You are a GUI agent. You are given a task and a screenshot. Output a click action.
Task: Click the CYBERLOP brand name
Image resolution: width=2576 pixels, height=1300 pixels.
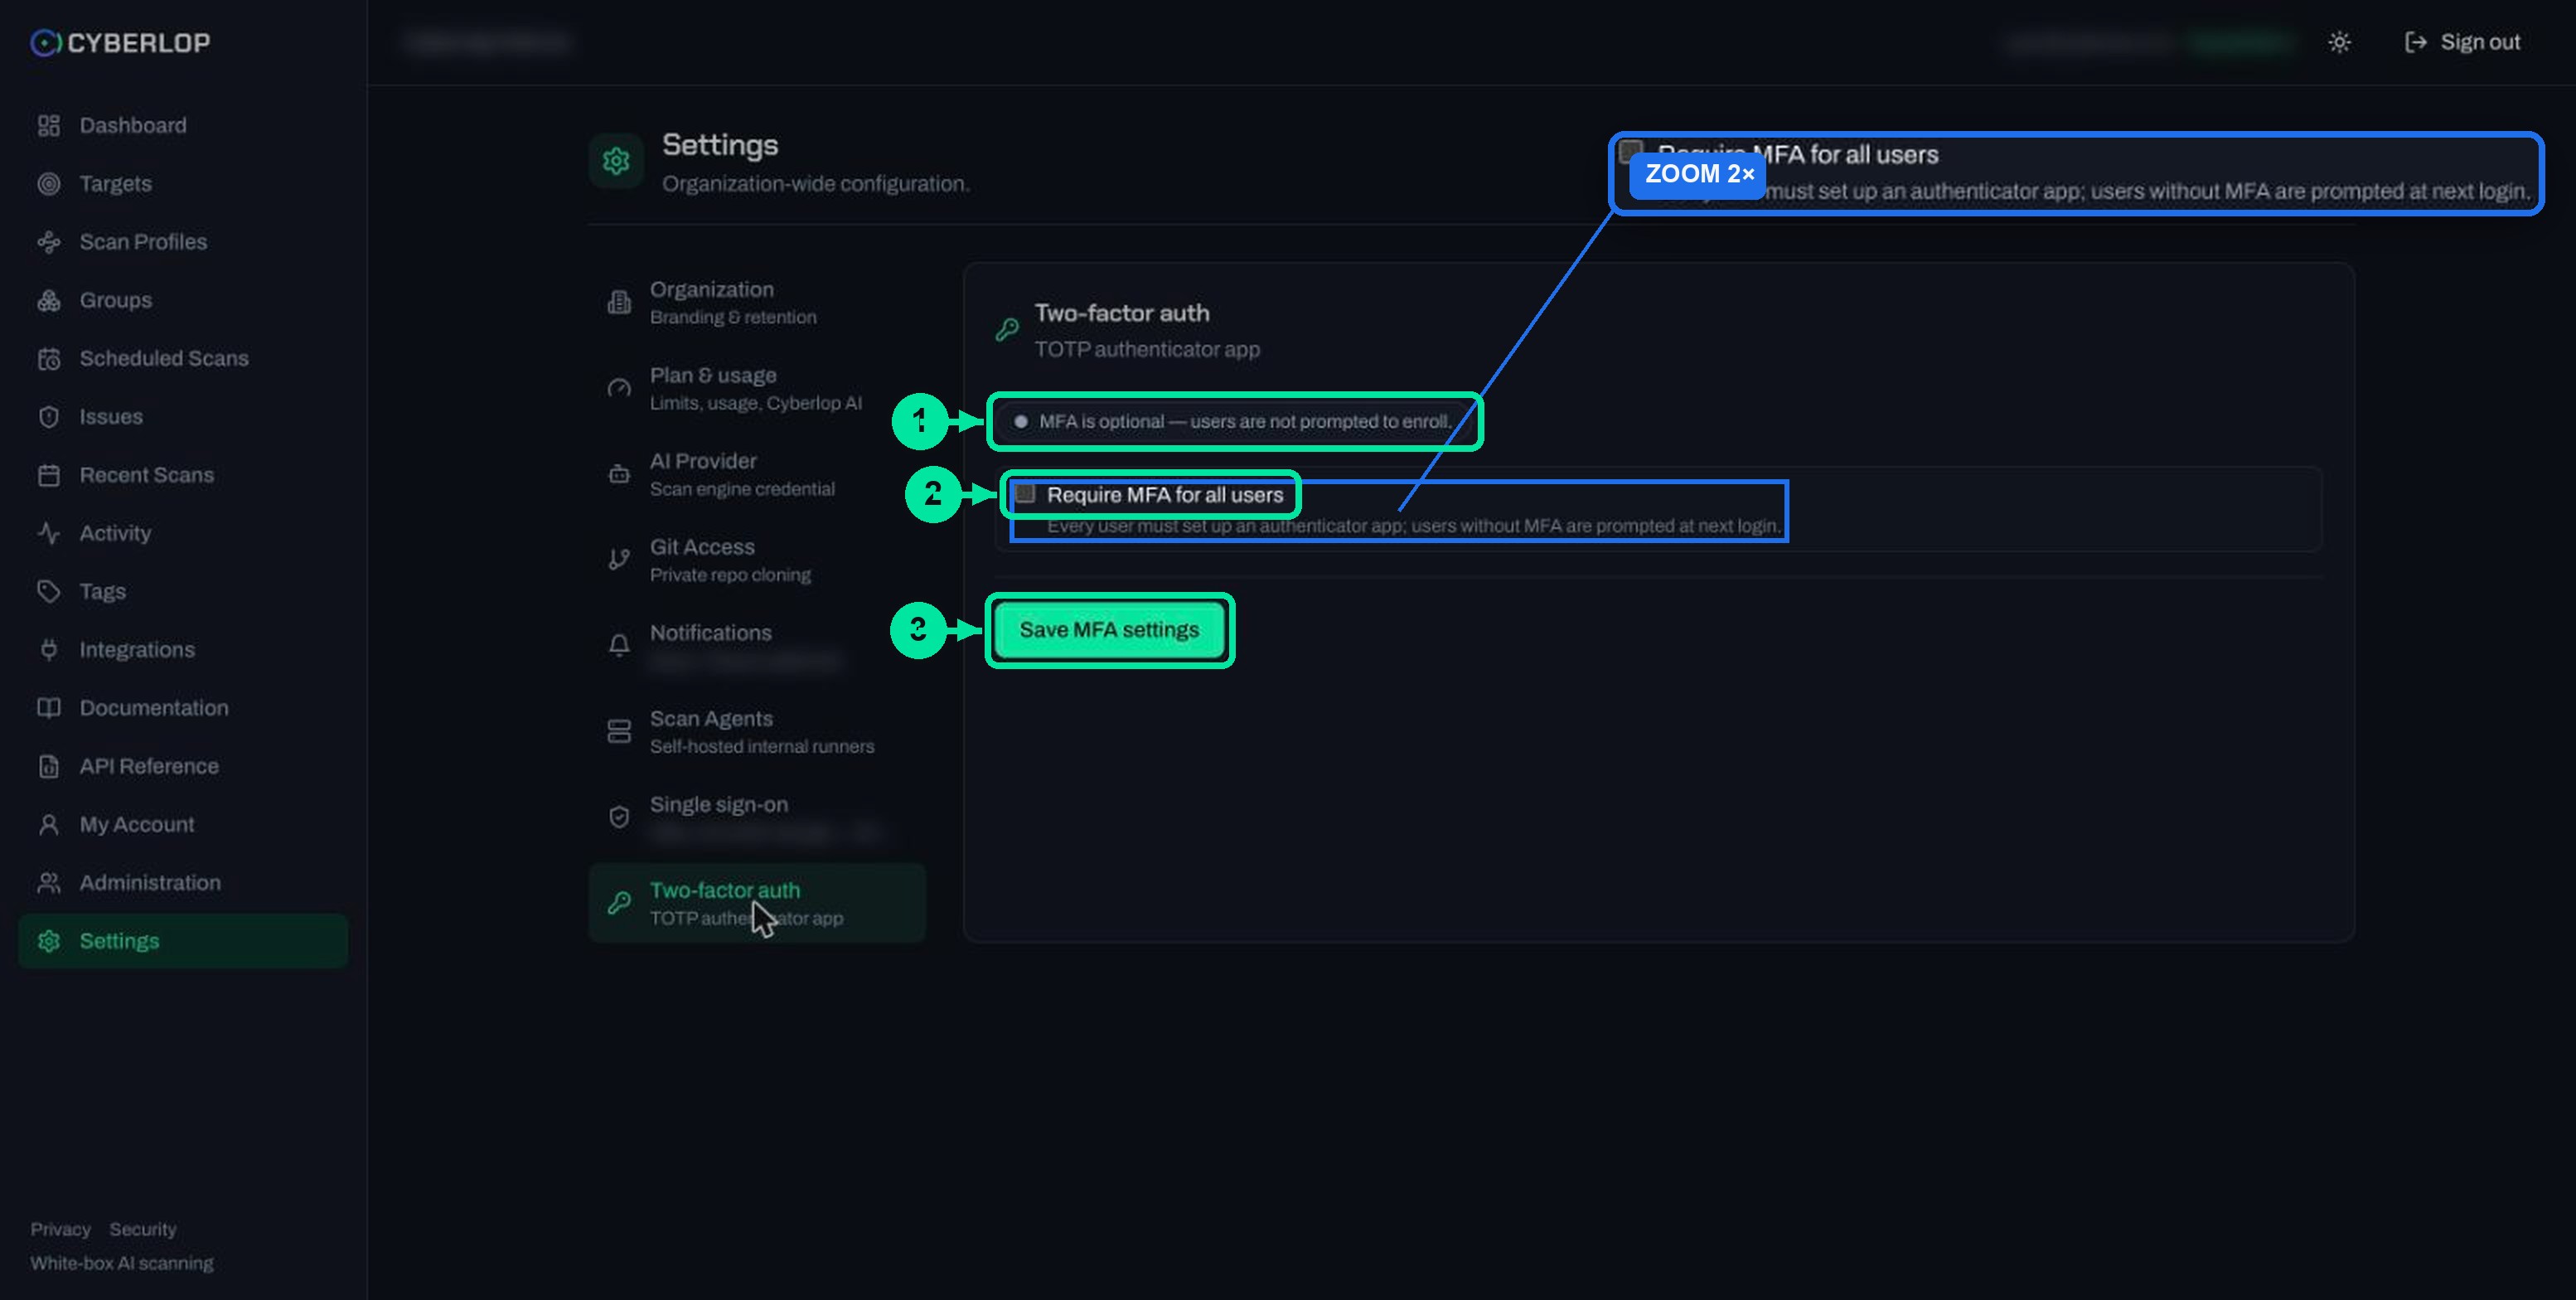click(x=139, y=43)
